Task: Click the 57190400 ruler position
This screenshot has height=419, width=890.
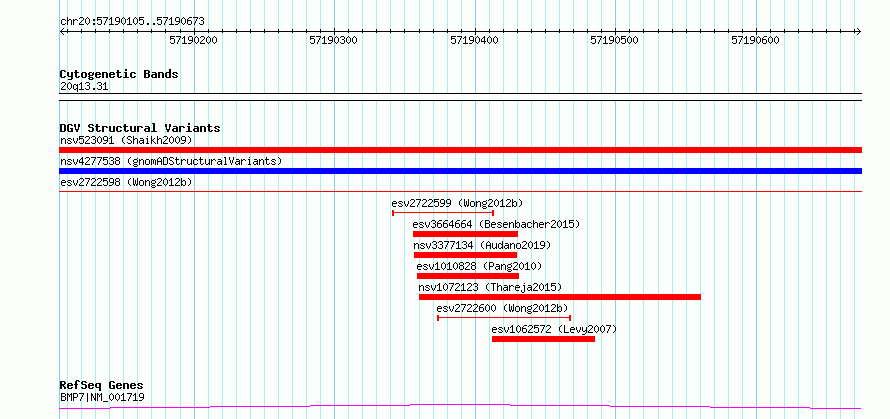Action: click(x=475, y=40)
